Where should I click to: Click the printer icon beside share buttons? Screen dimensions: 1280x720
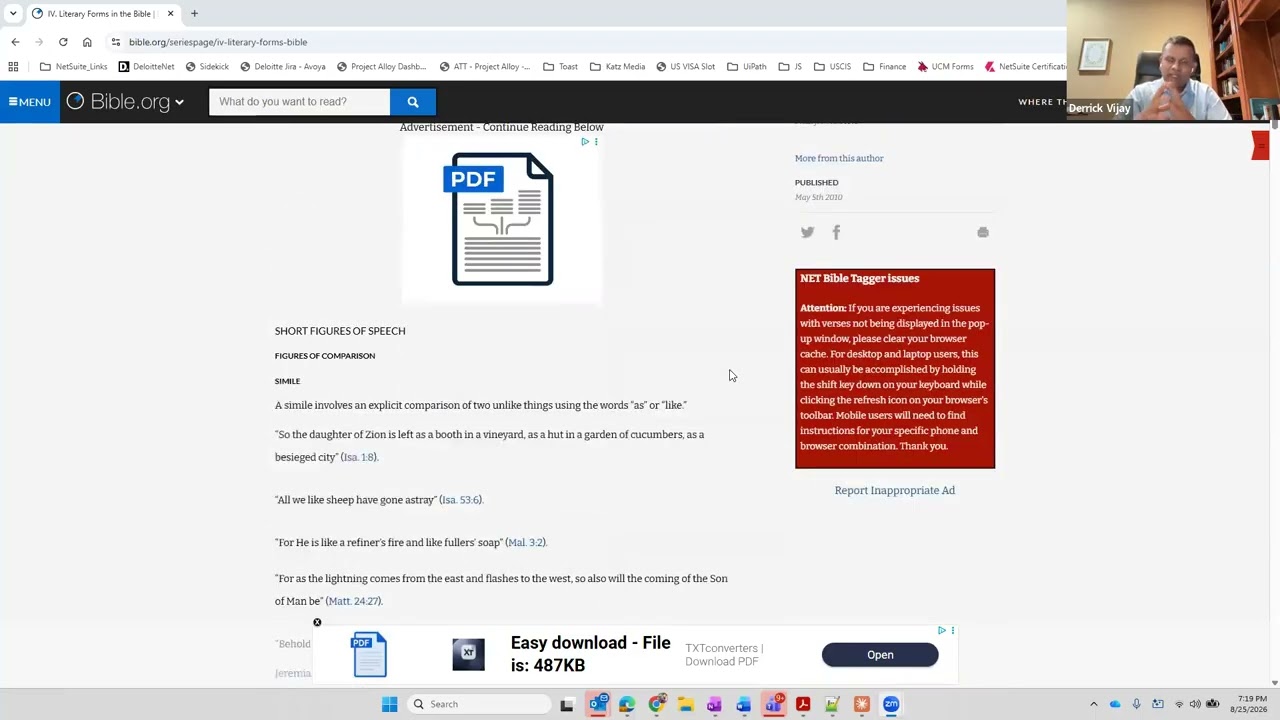click(x=983, y=232)
